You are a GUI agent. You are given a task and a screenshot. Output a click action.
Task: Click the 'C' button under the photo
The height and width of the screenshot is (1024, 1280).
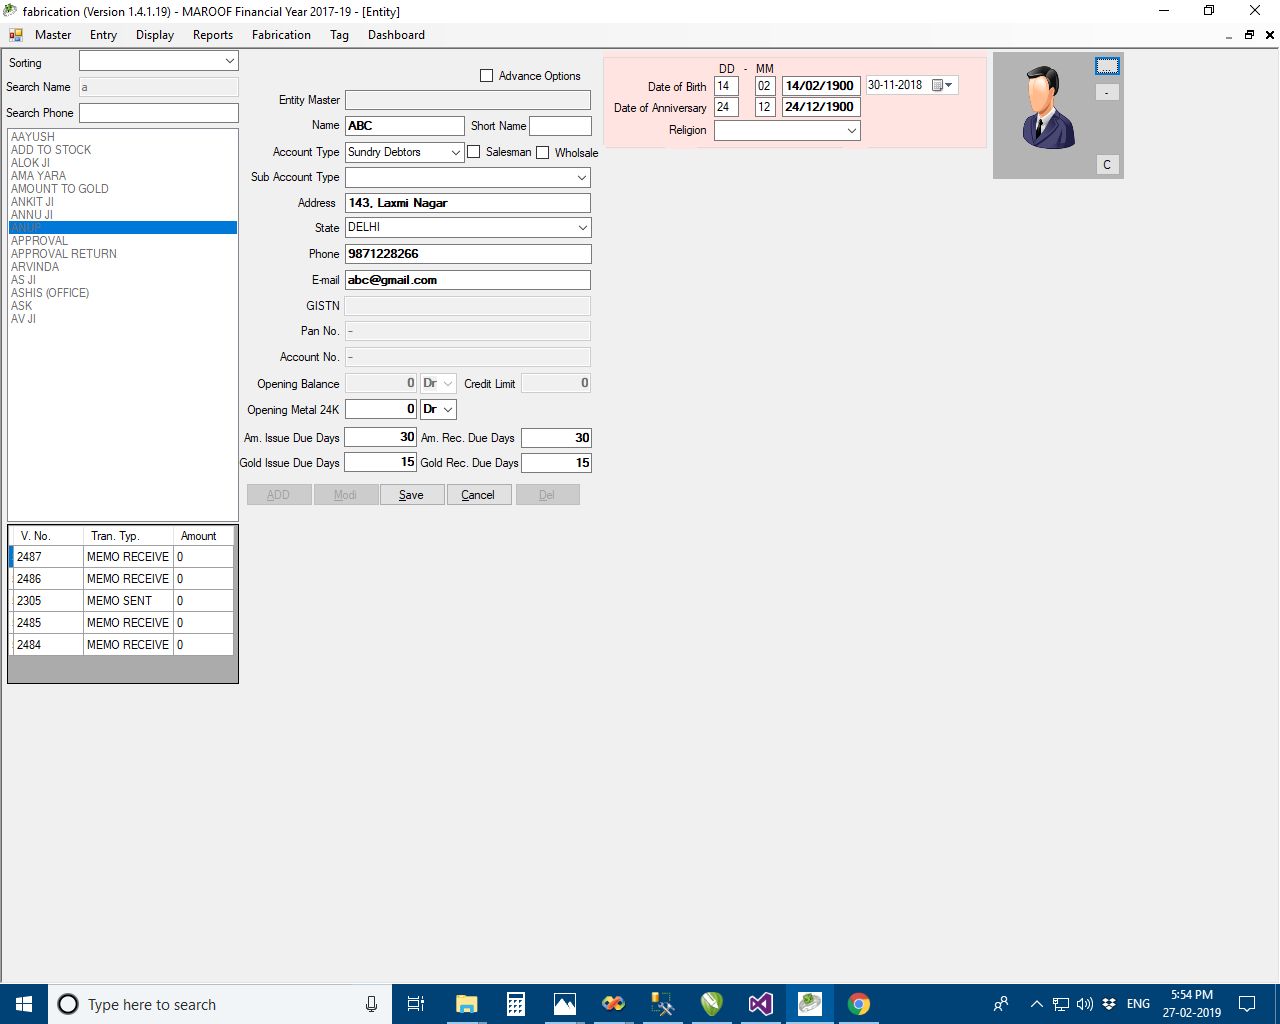pos(1106,165)
